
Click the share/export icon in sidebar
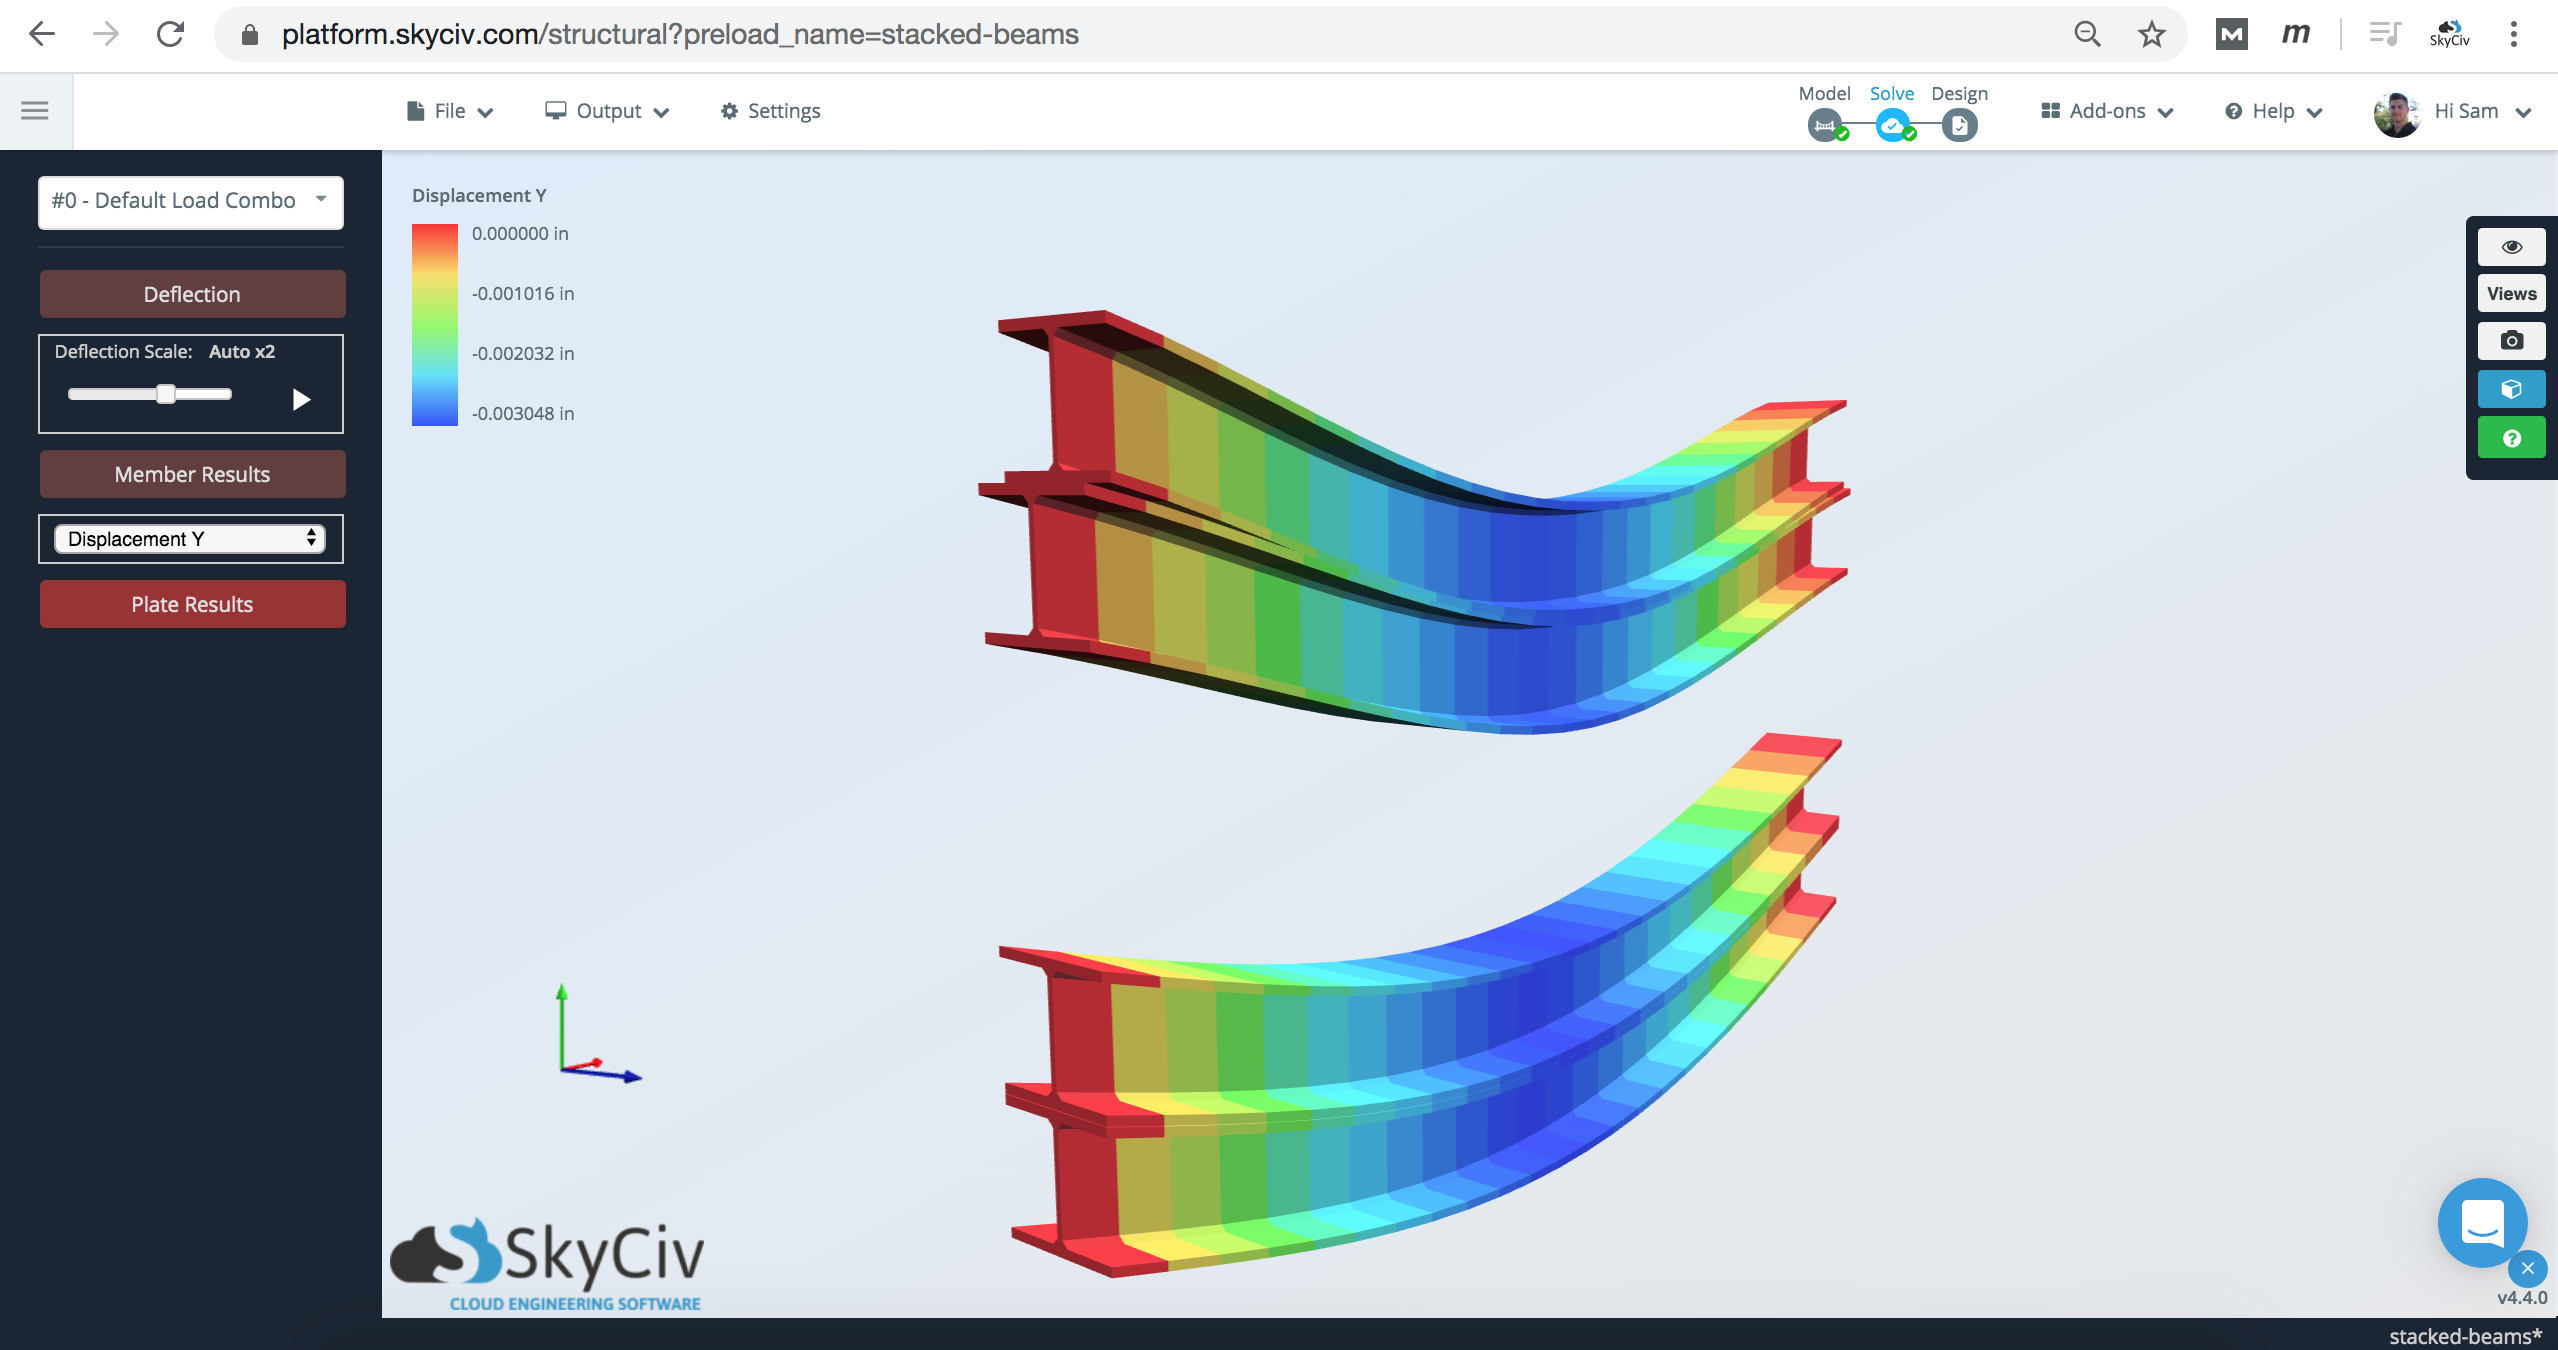(x=2512, y=391)
